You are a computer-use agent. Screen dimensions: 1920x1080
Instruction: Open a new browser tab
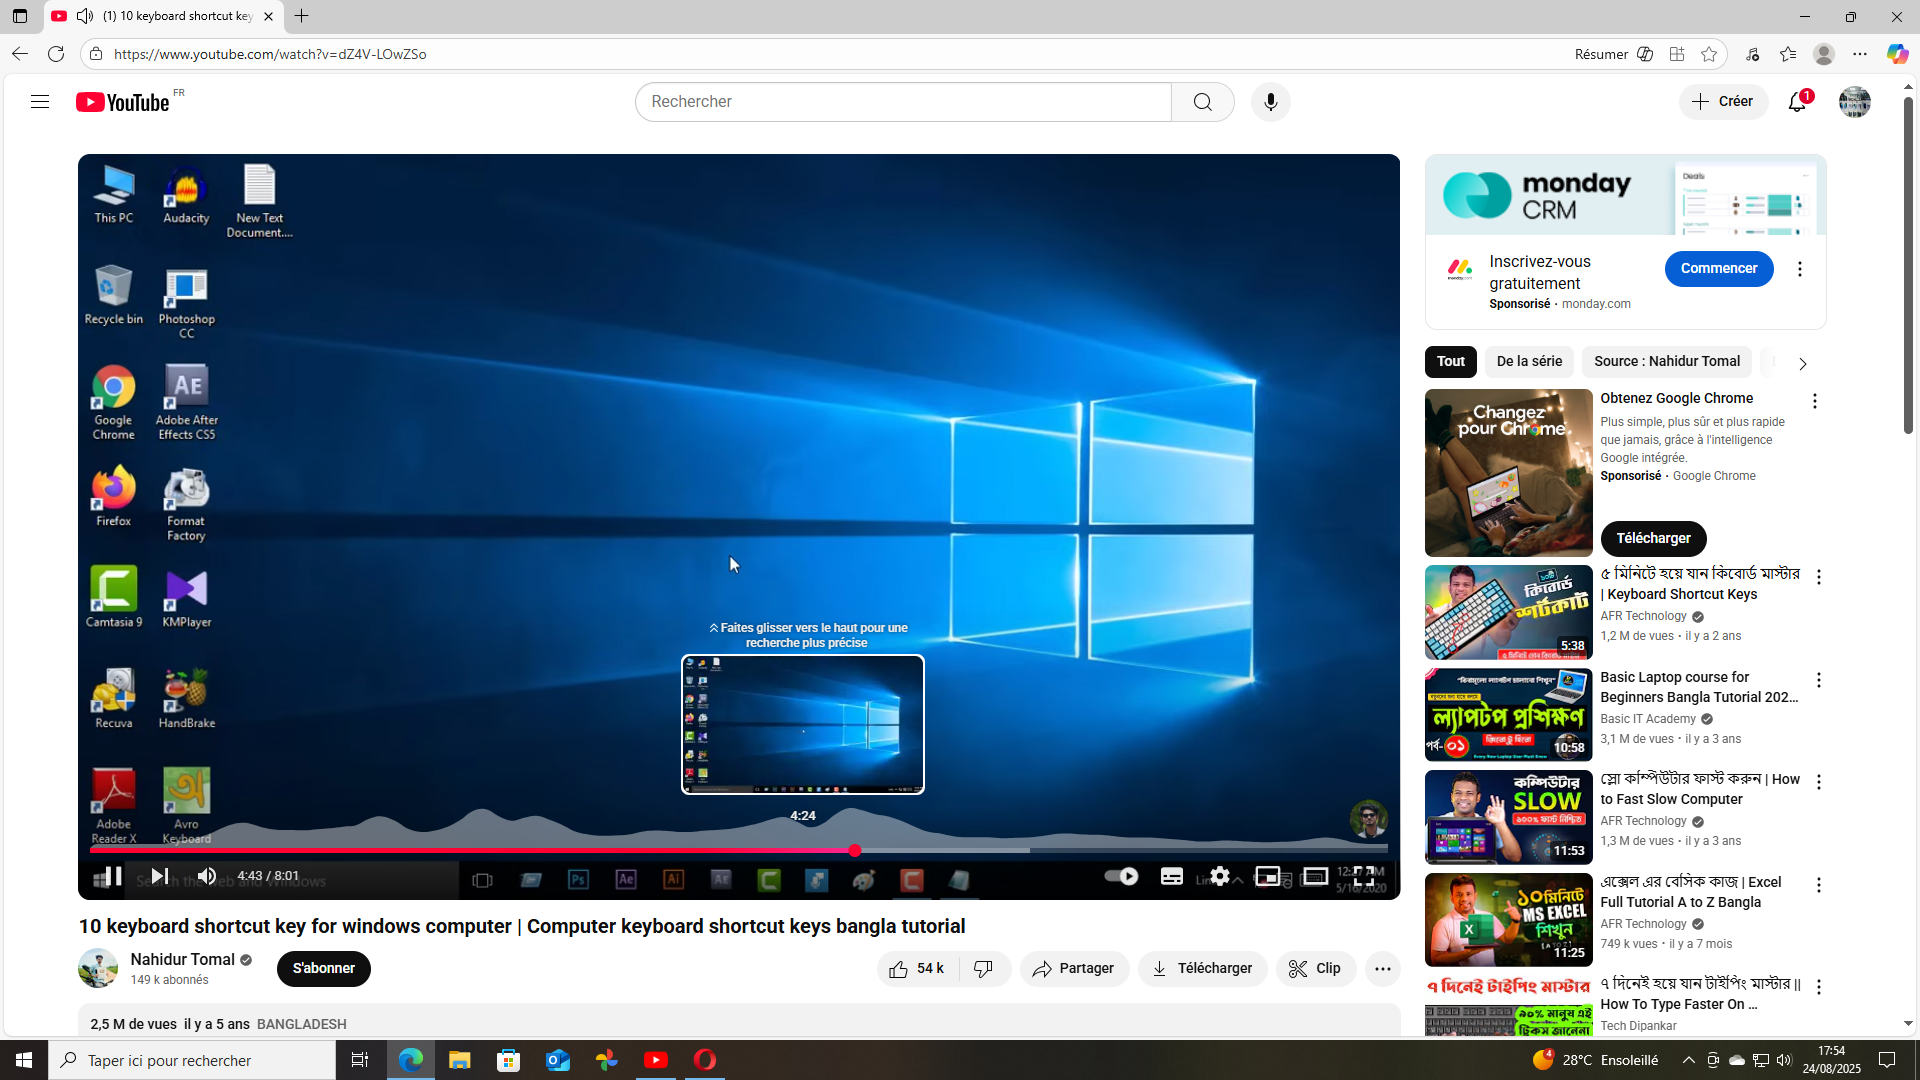tap(302, 16)
